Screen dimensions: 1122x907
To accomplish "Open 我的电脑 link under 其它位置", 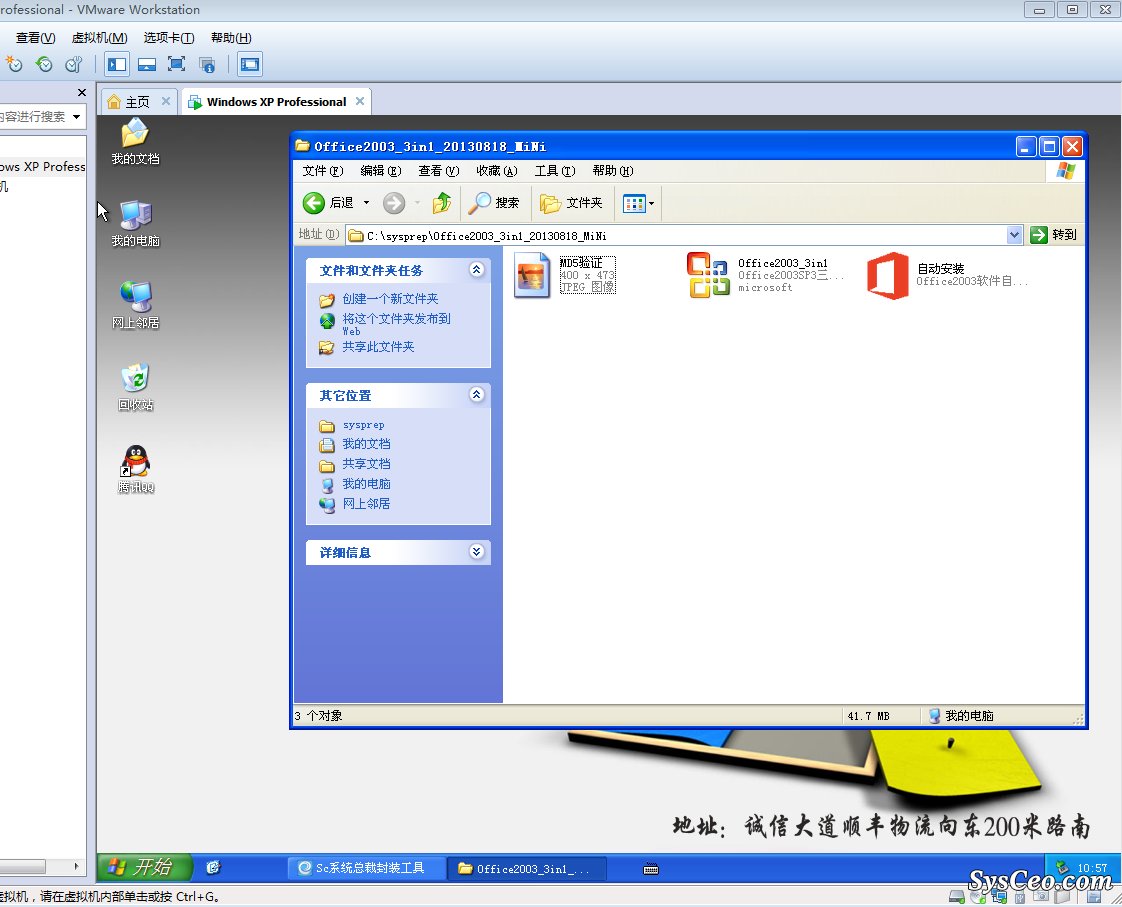I will click(366, 484).
